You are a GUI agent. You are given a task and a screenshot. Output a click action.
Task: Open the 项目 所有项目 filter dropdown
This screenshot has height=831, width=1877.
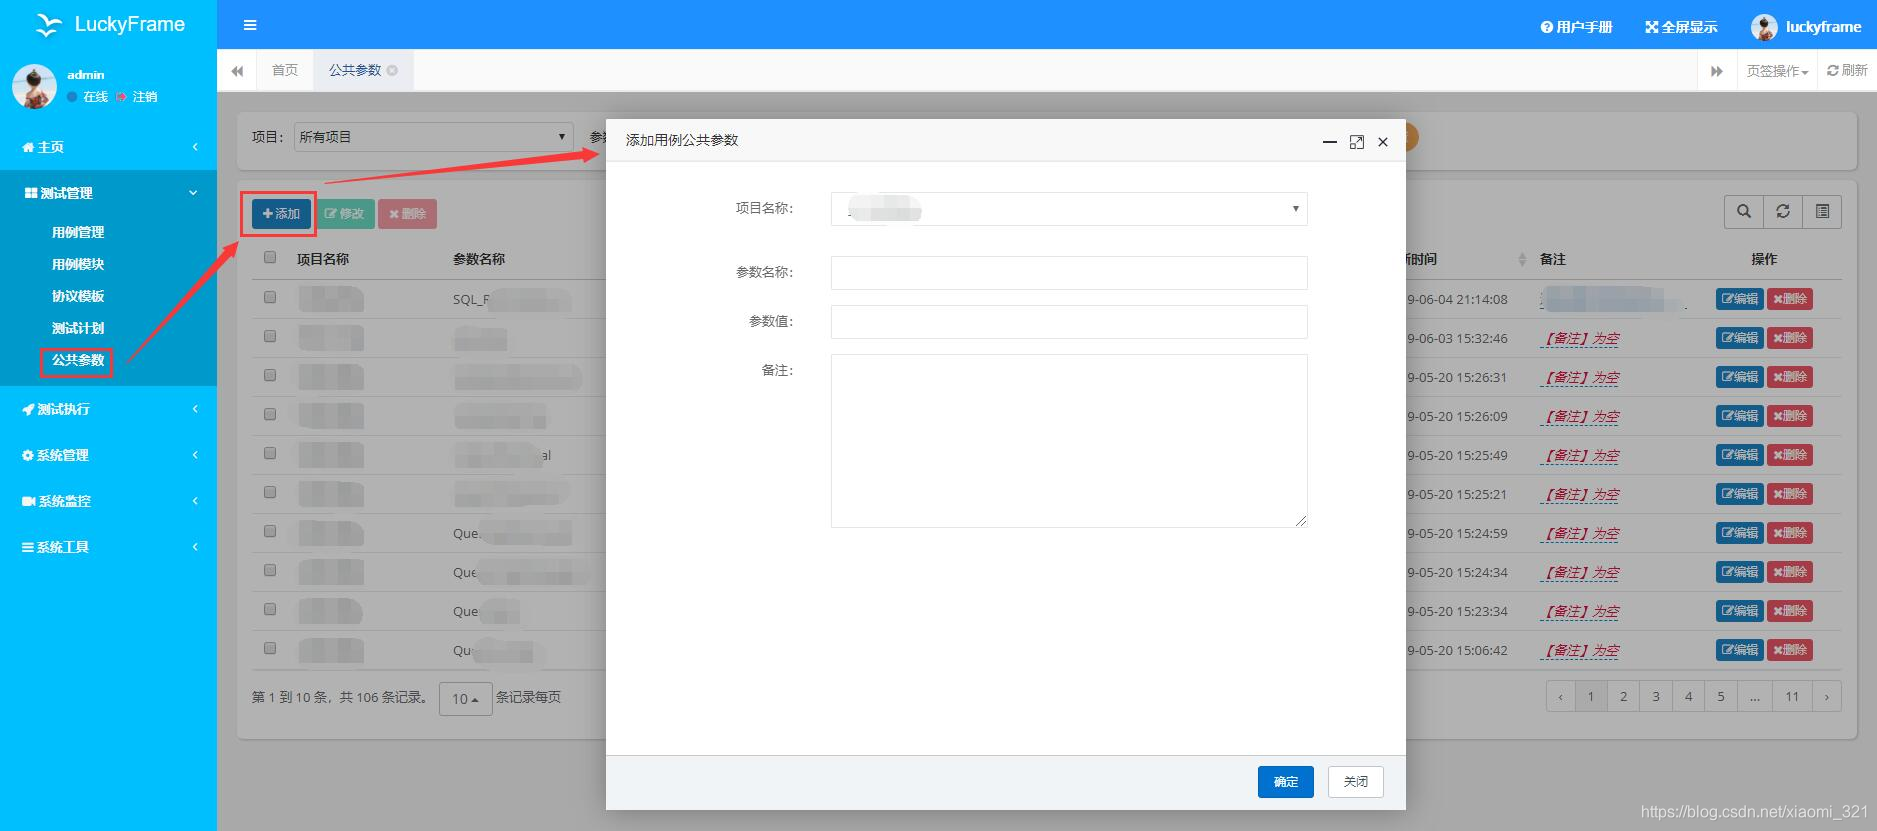(434, 137)
